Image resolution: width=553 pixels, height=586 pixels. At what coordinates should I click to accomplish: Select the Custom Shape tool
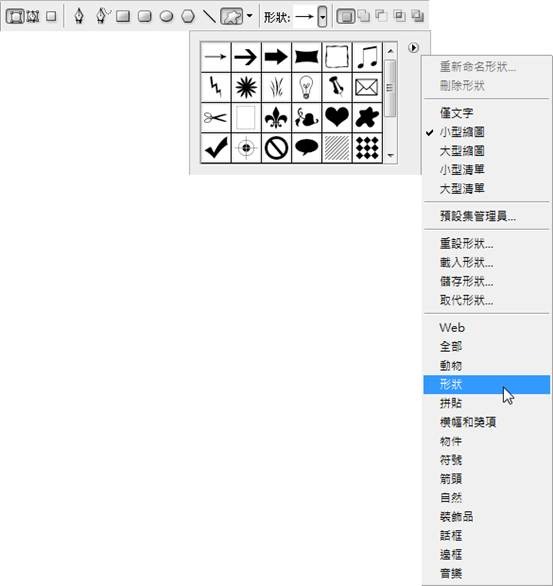(231, 16)
